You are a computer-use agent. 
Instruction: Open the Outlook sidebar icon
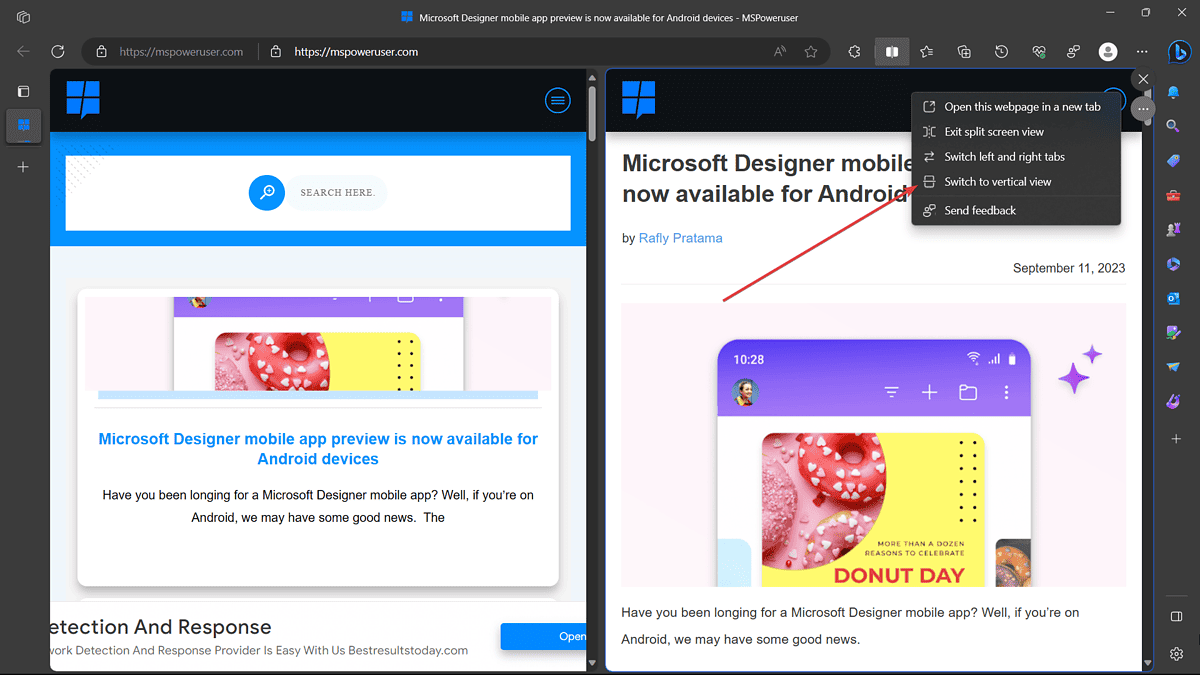coord(1174,298)
